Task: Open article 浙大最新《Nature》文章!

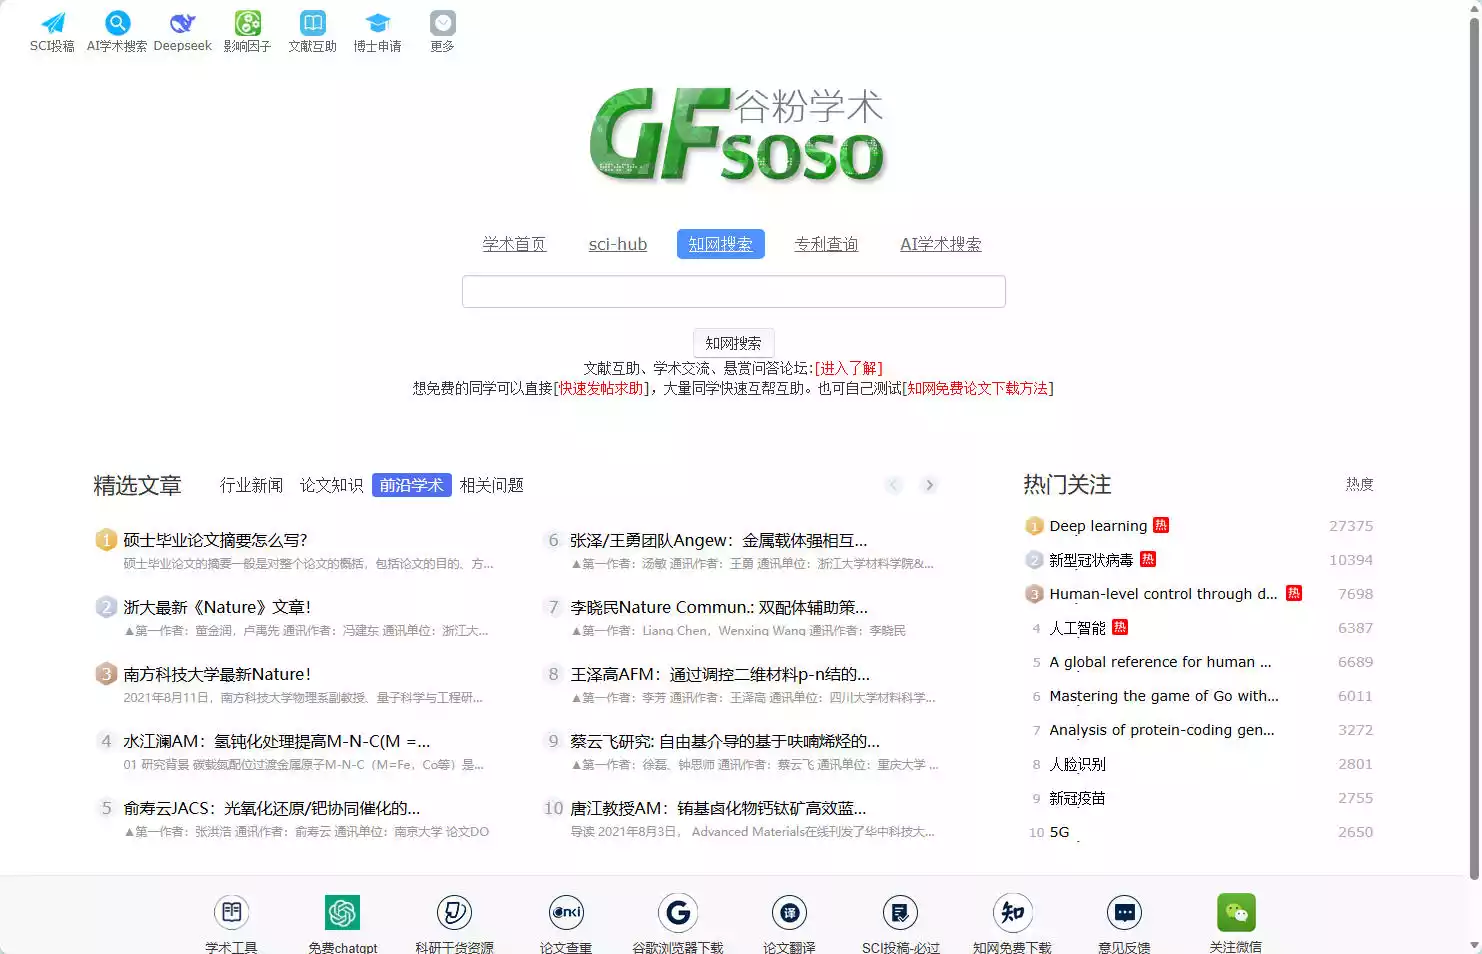Action: coord(217,607)
